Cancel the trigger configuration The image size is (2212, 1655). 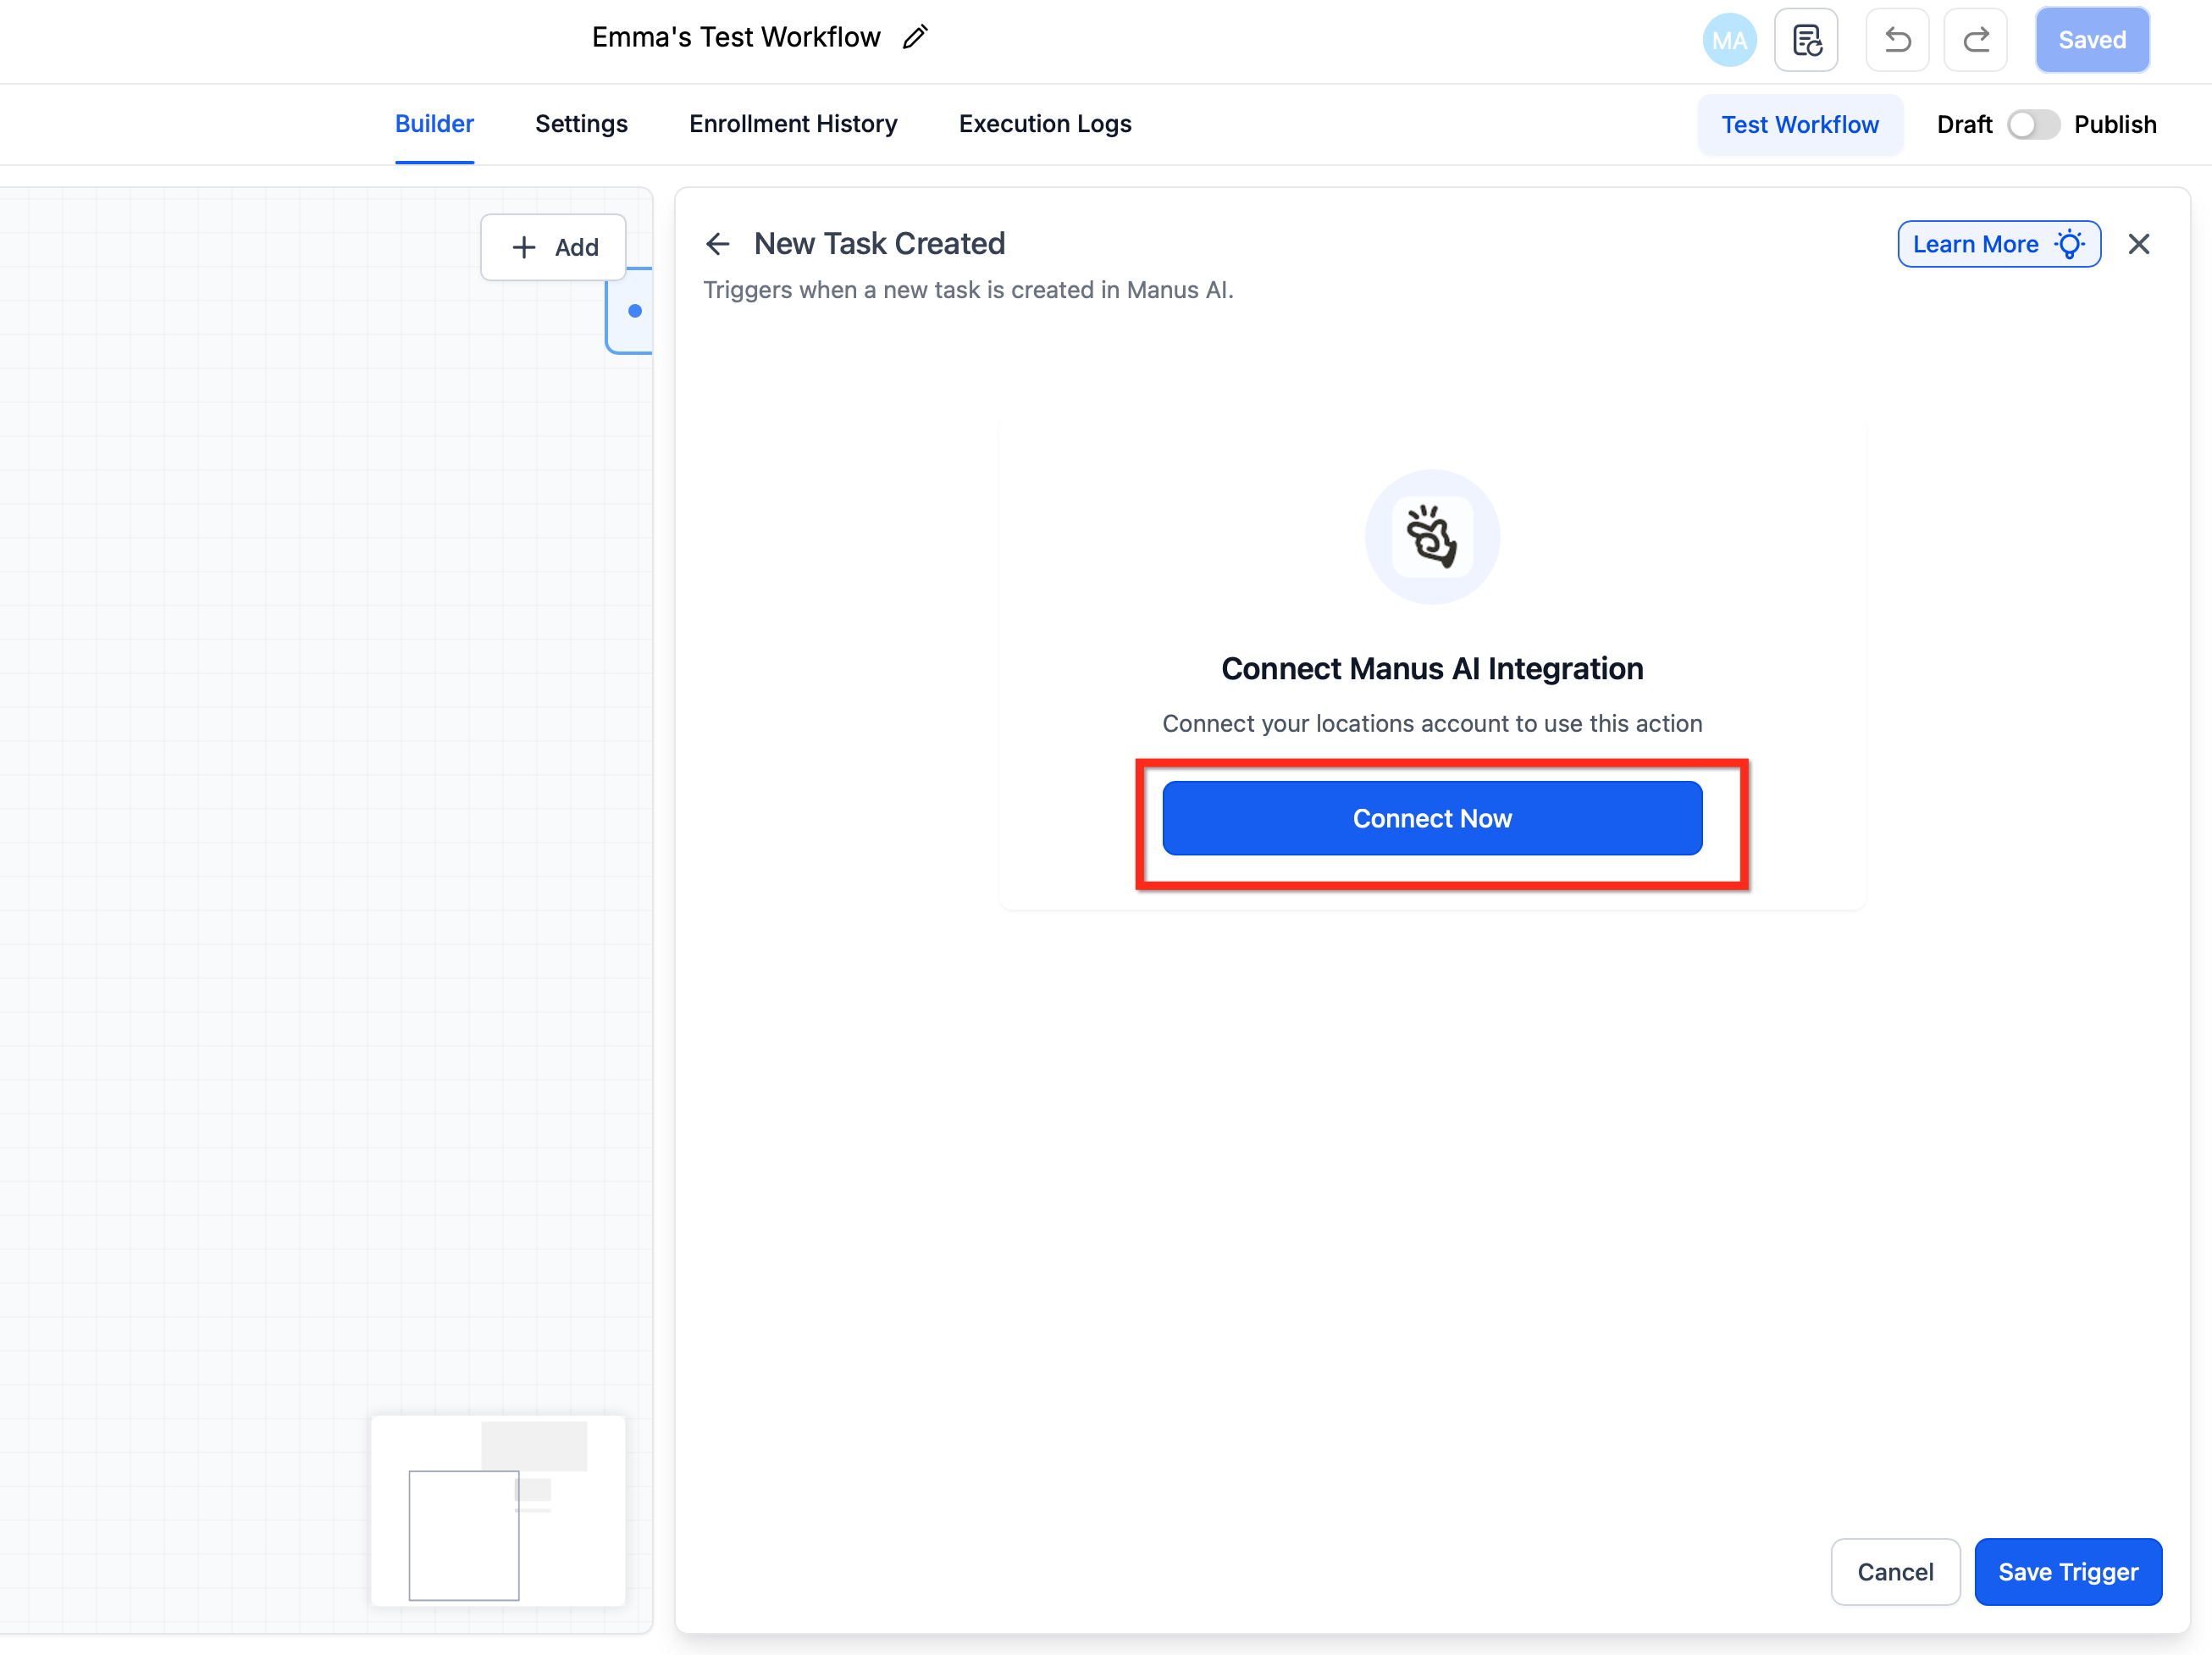pyautogui.click(x=1894, y=1571)
